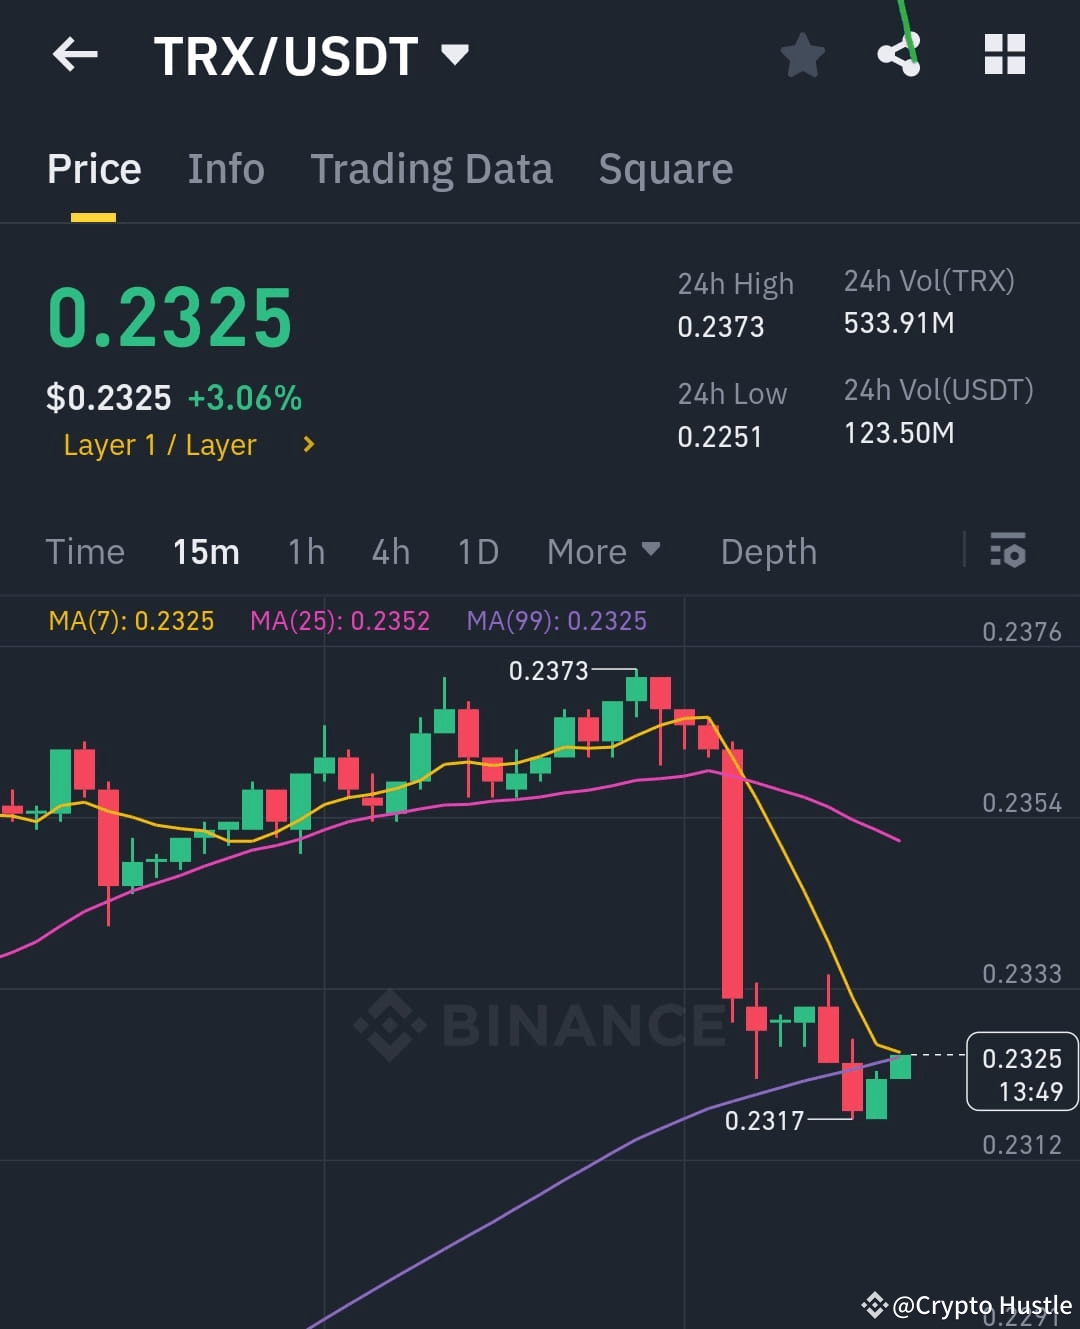Open the Square tab

(665, 169)
